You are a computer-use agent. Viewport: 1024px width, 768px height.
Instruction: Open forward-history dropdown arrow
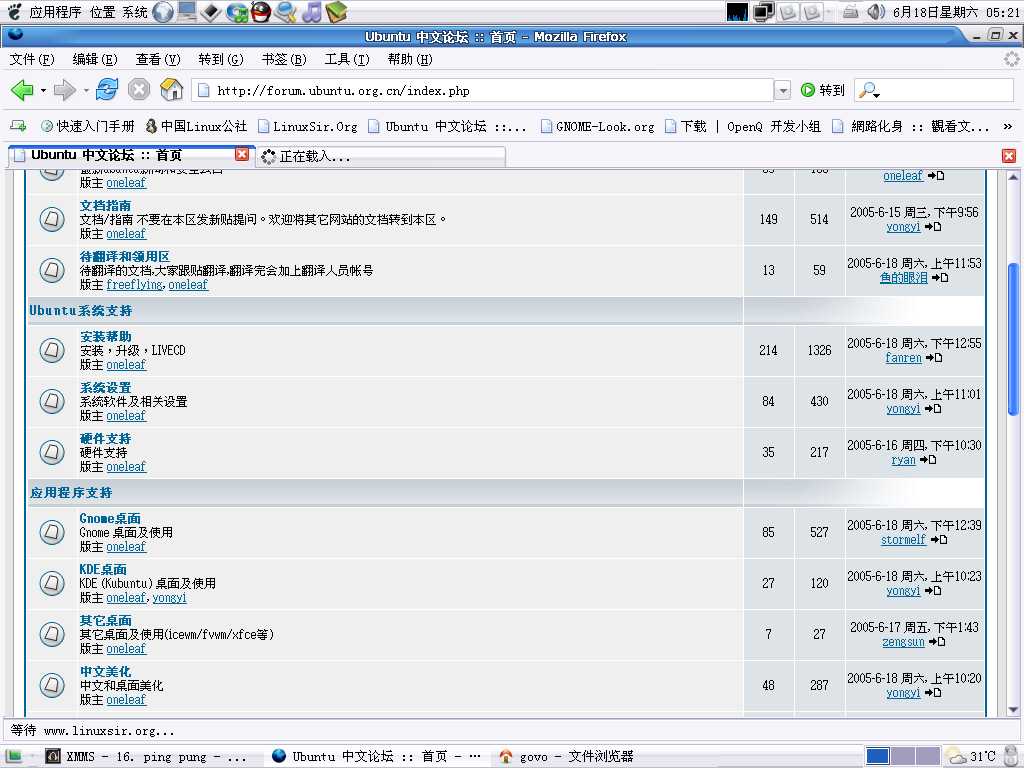point(86,90)
